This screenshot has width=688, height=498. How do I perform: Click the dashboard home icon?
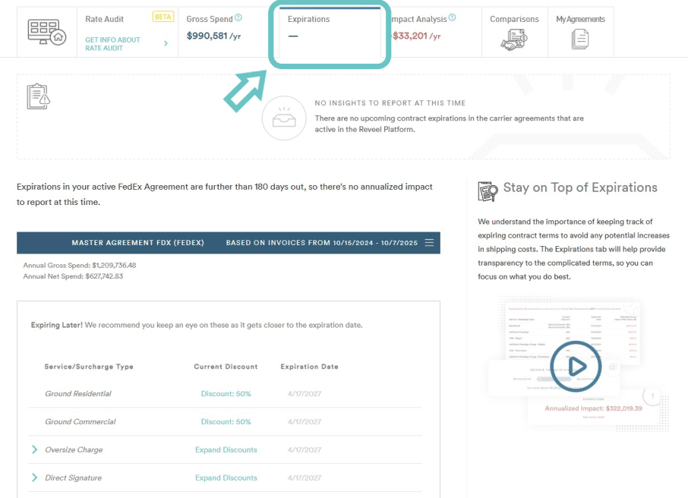[x=48, y=33]
